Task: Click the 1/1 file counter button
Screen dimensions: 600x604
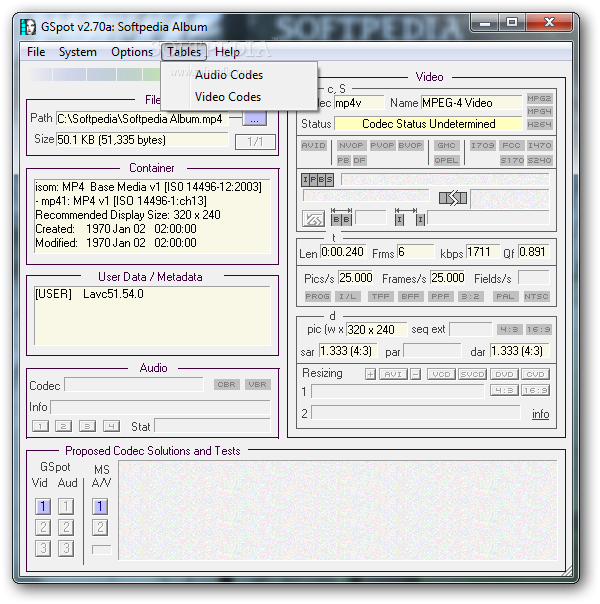Action: click(x=255, y=142)
